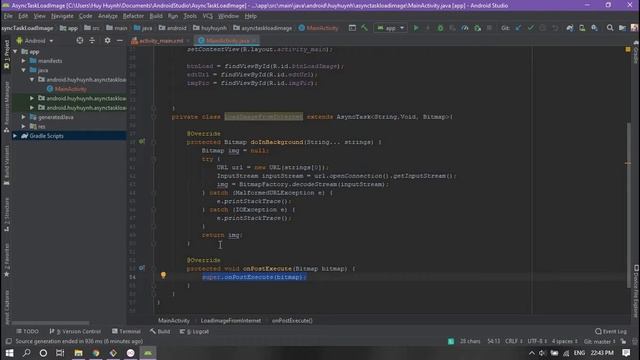This screenshot has height=360, width=640.
Task: Open the app run configuration dropdown
Action: pos(391,28)
